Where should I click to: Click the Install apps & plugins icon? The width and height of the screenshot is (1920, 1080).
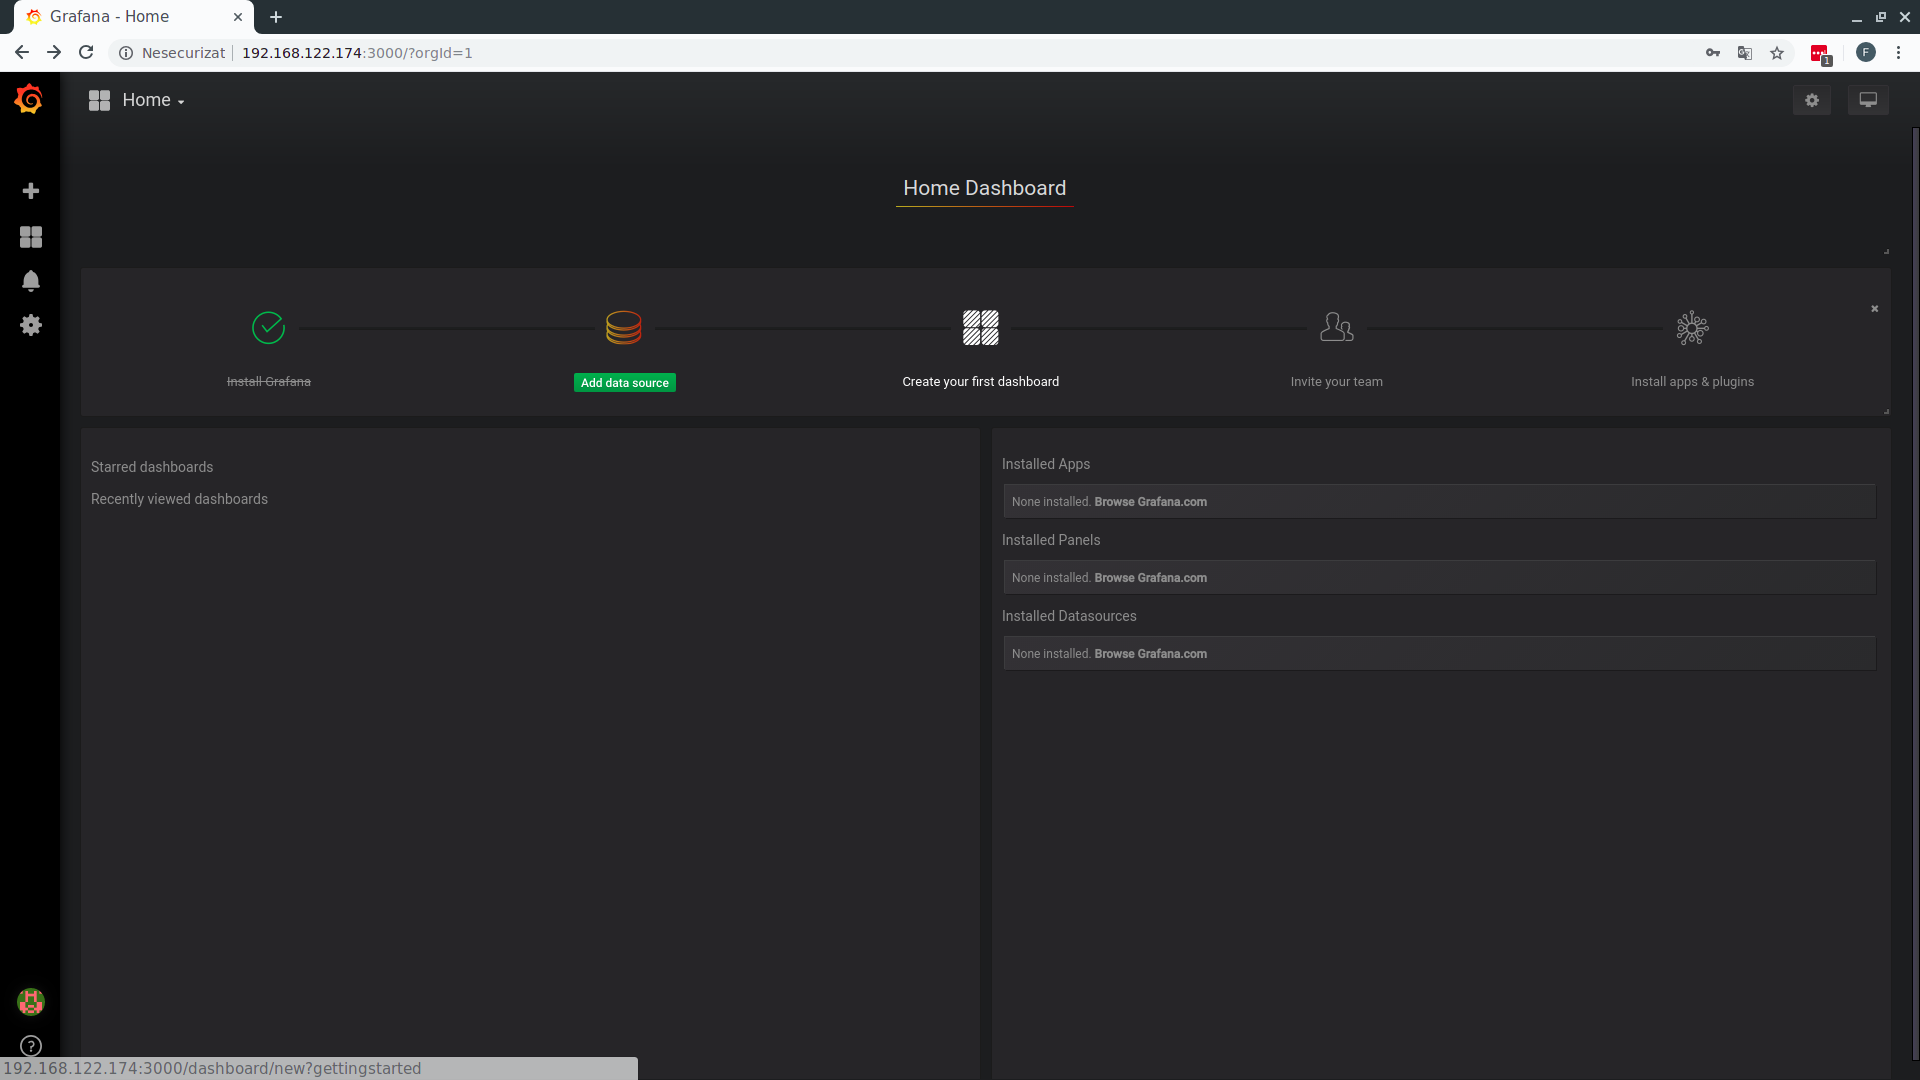coord(1693,328)
